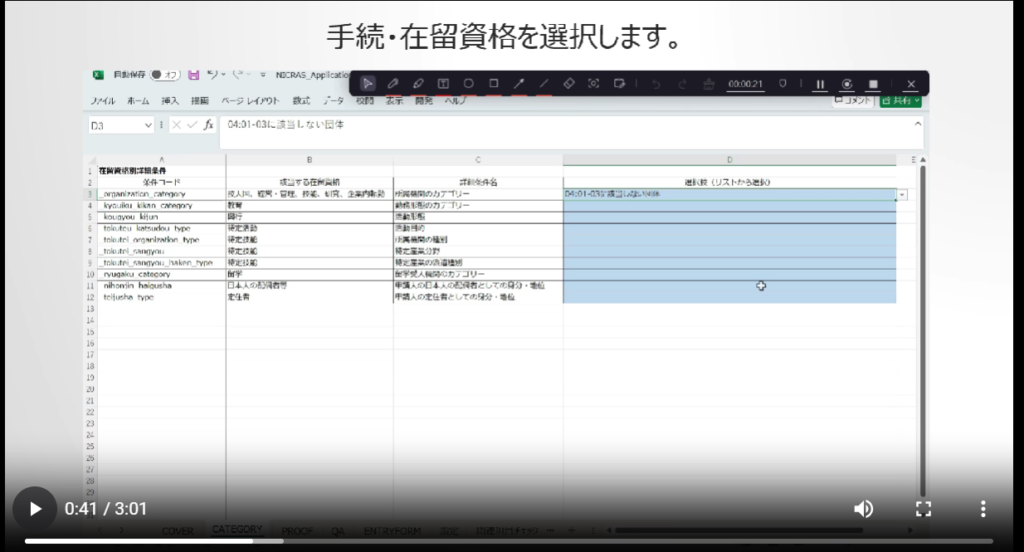Enter fullscreen mode
1024x552 pixels.
[x=924, y=509]
